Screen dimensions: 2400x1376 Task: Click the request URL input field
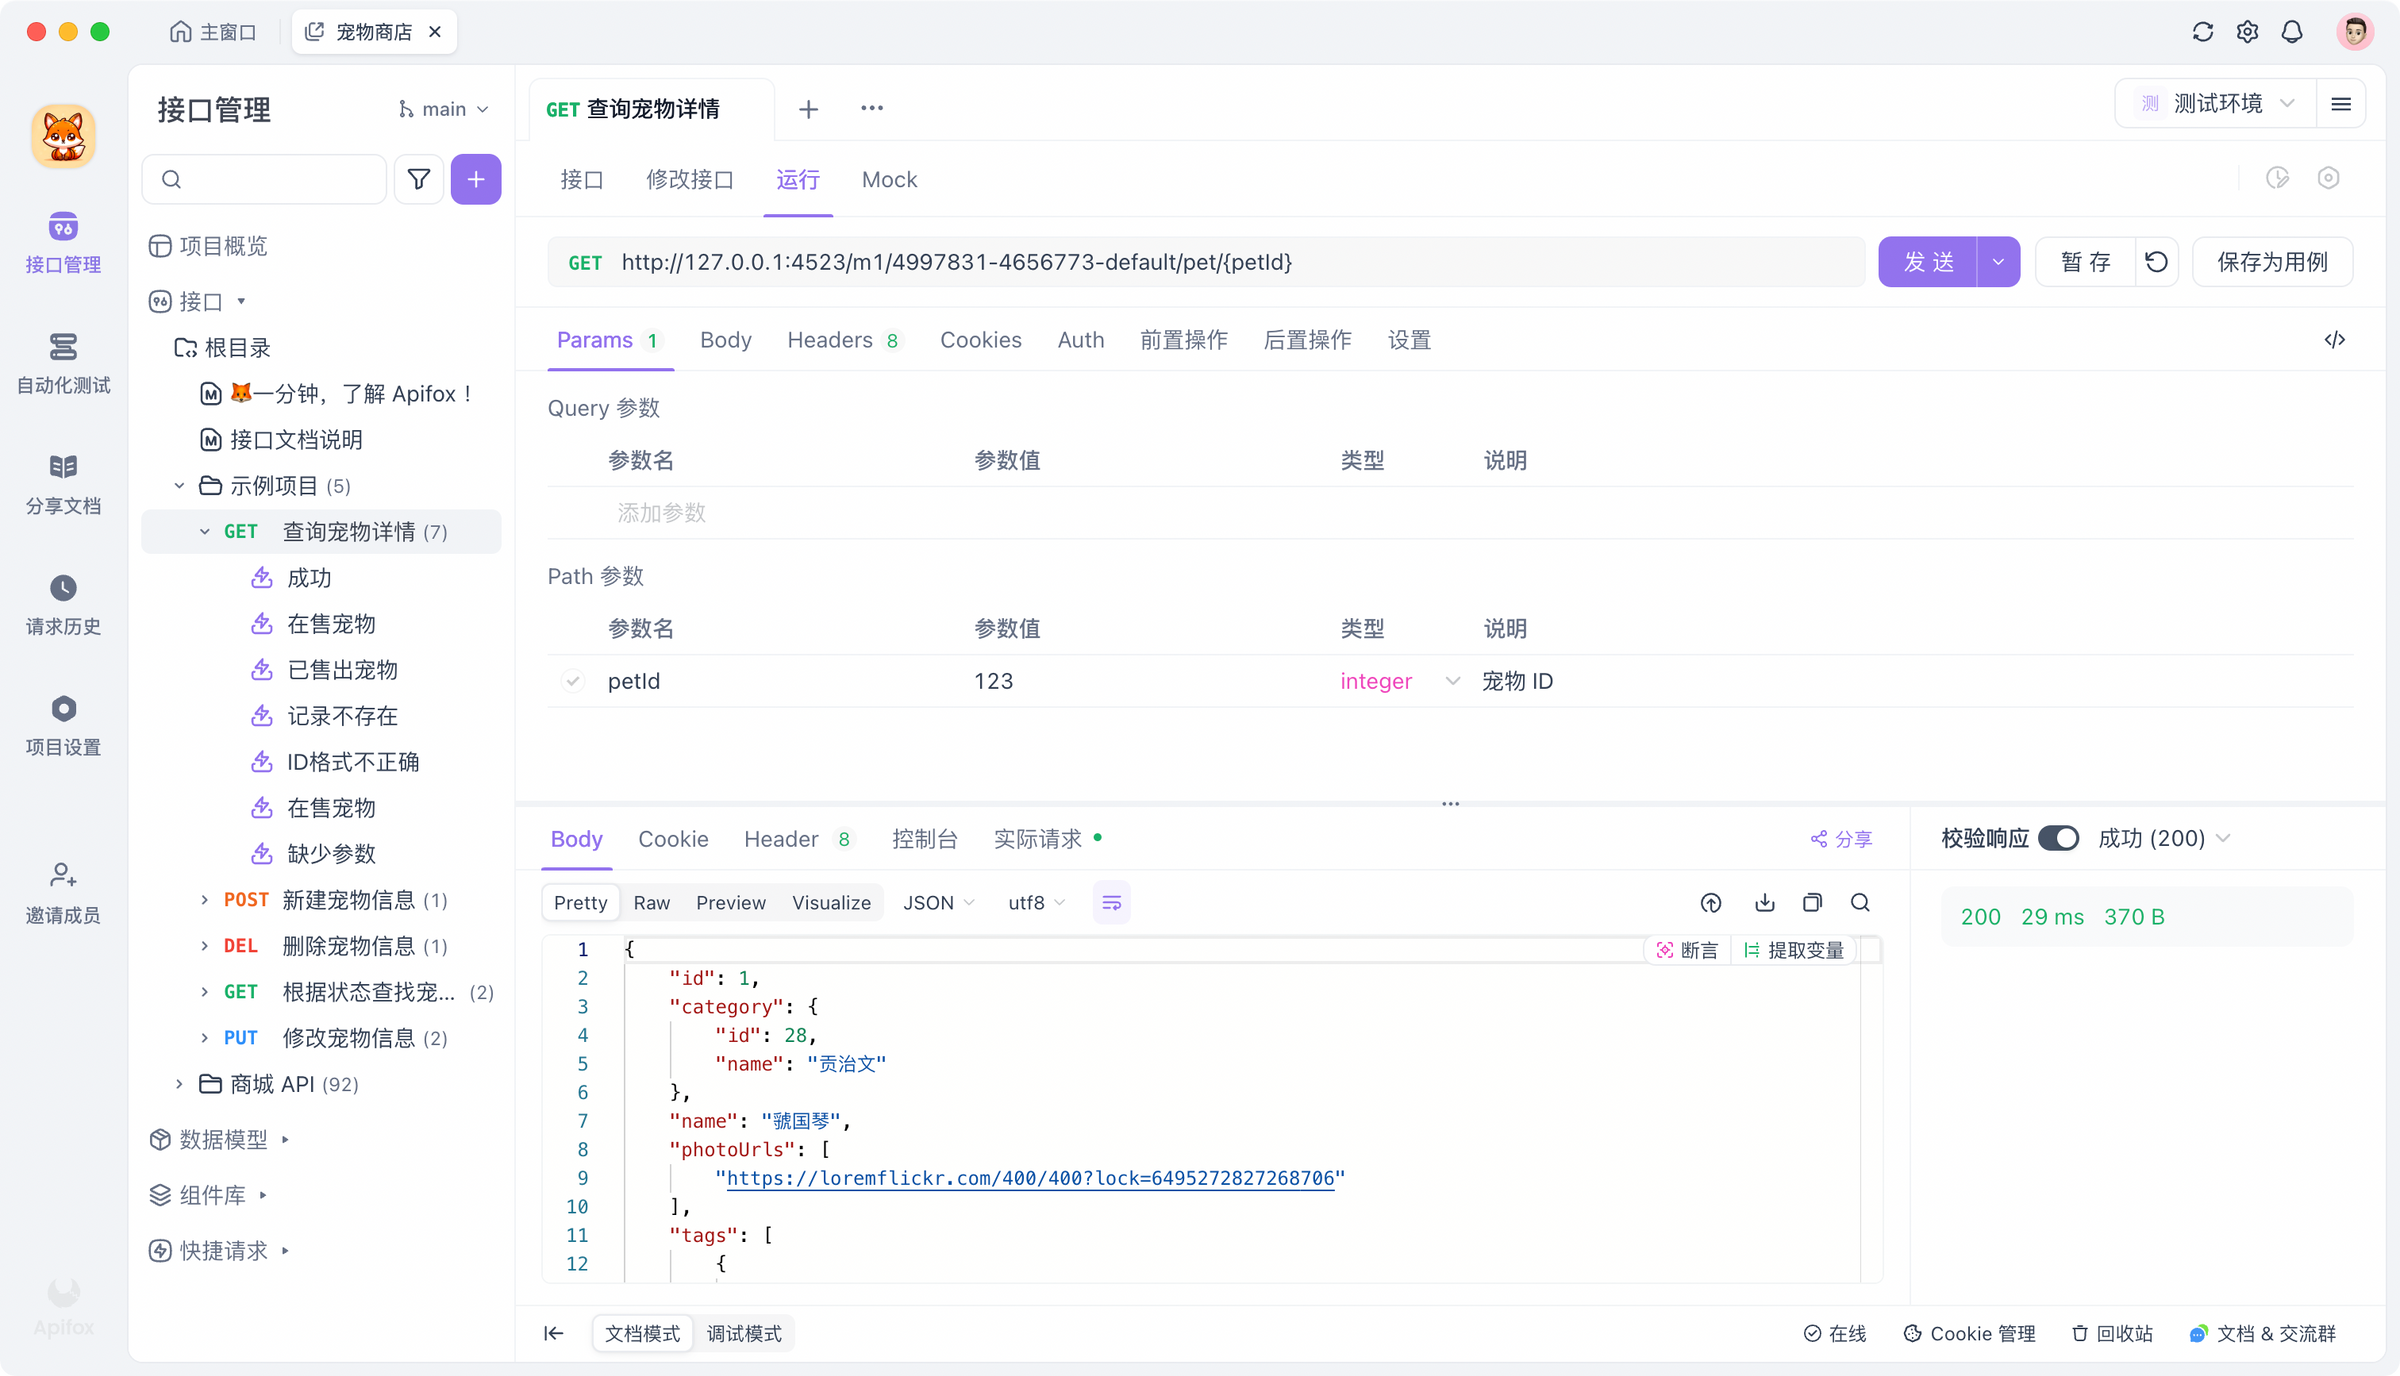click(1200, 262)
